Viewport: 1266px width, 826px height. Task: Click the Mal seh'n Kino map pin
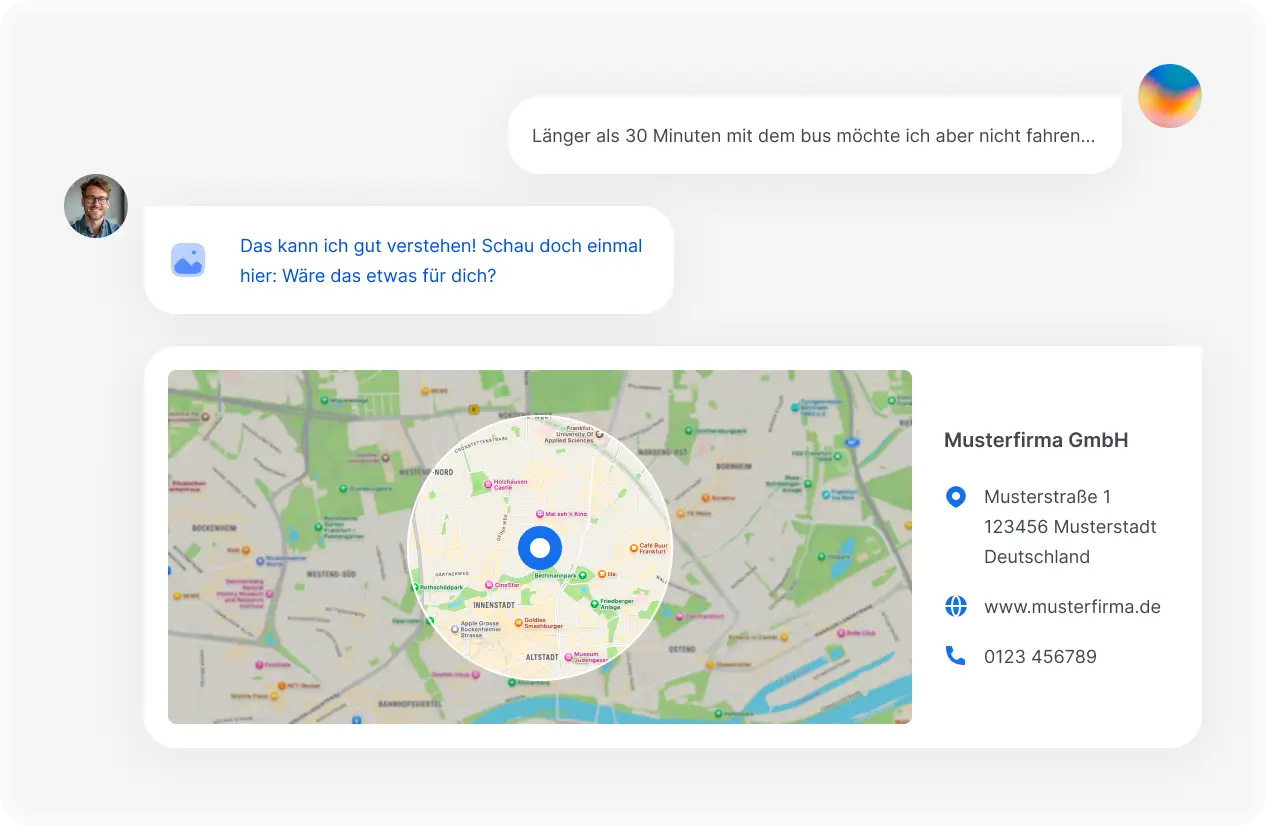[x=539, y=514]
